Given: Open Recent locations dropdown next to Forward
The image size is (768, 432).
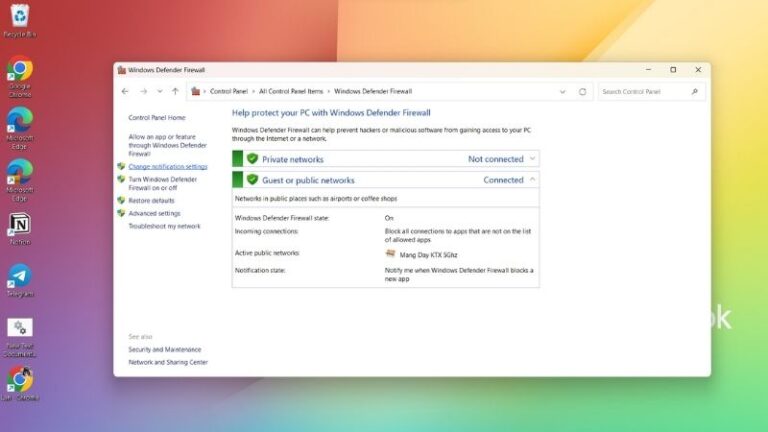Looking at the screenshot, I should point(160,91).
